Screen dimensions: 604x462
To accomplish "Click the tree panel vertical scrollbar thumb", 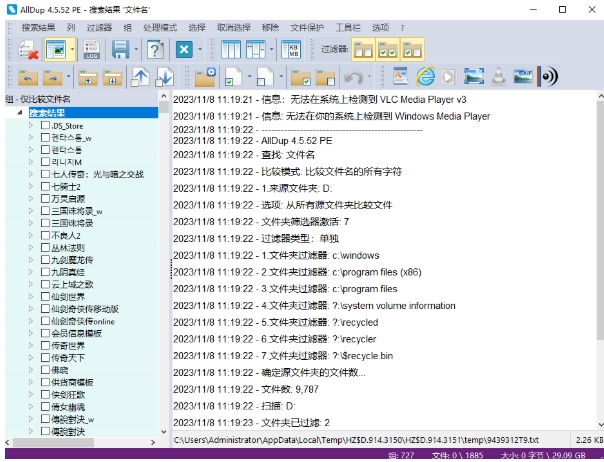I will [164, 107].
